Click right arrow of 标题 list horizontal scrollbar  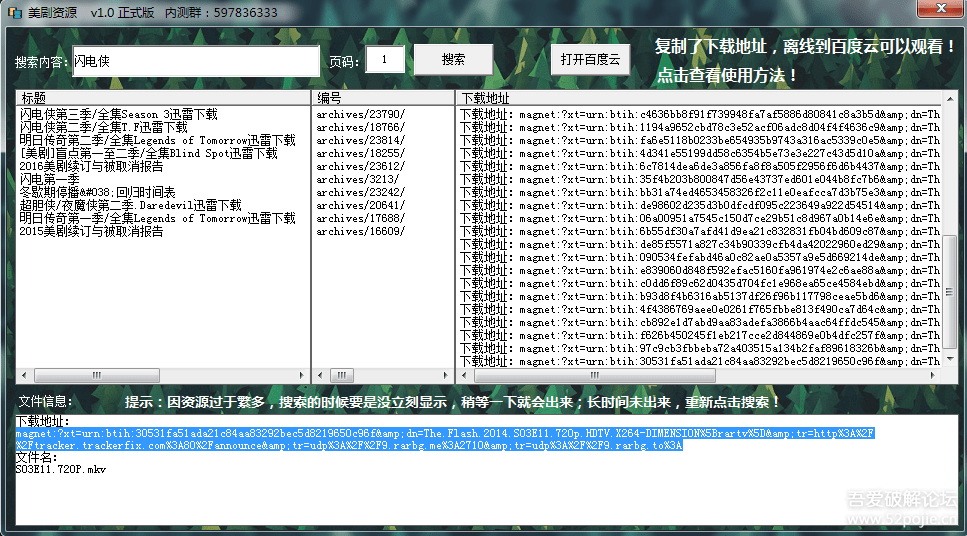pos(301,375)
